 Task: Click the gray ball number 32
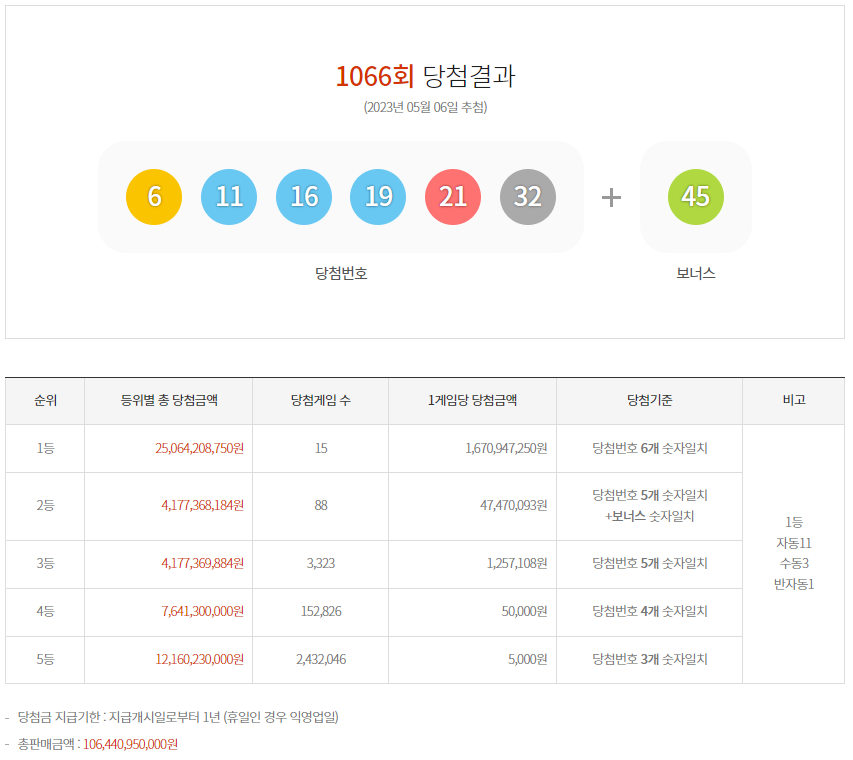coord(528,197)
